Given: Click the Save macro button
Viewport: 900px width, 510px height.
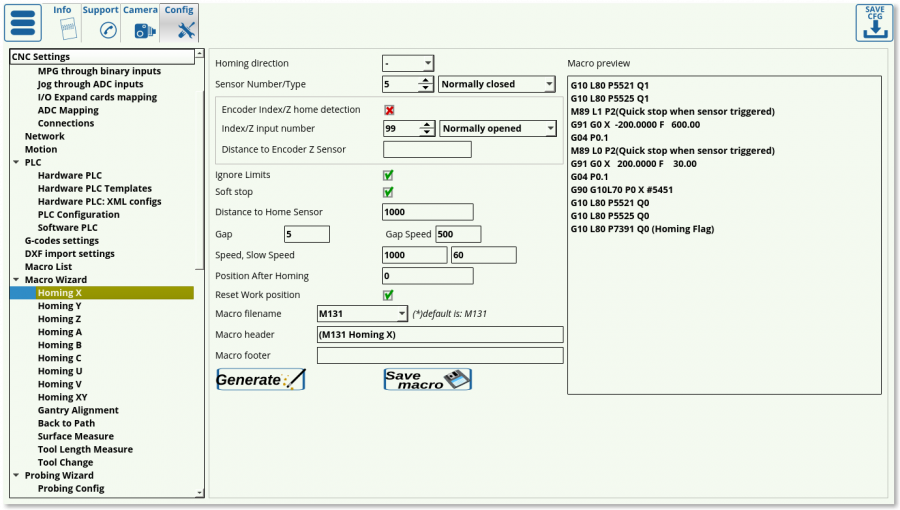Looking at the screenshot, I should pos(427,380).
